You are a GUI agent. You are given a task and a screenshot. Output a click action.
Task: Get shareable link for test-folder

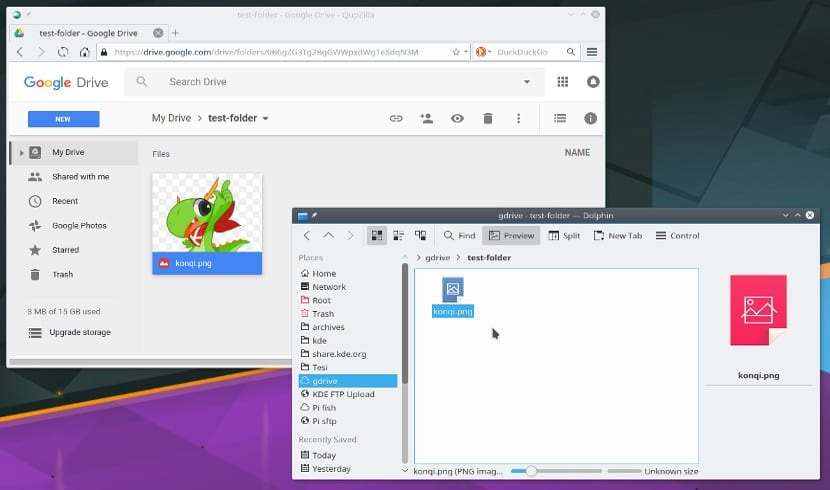click(396, 119)
